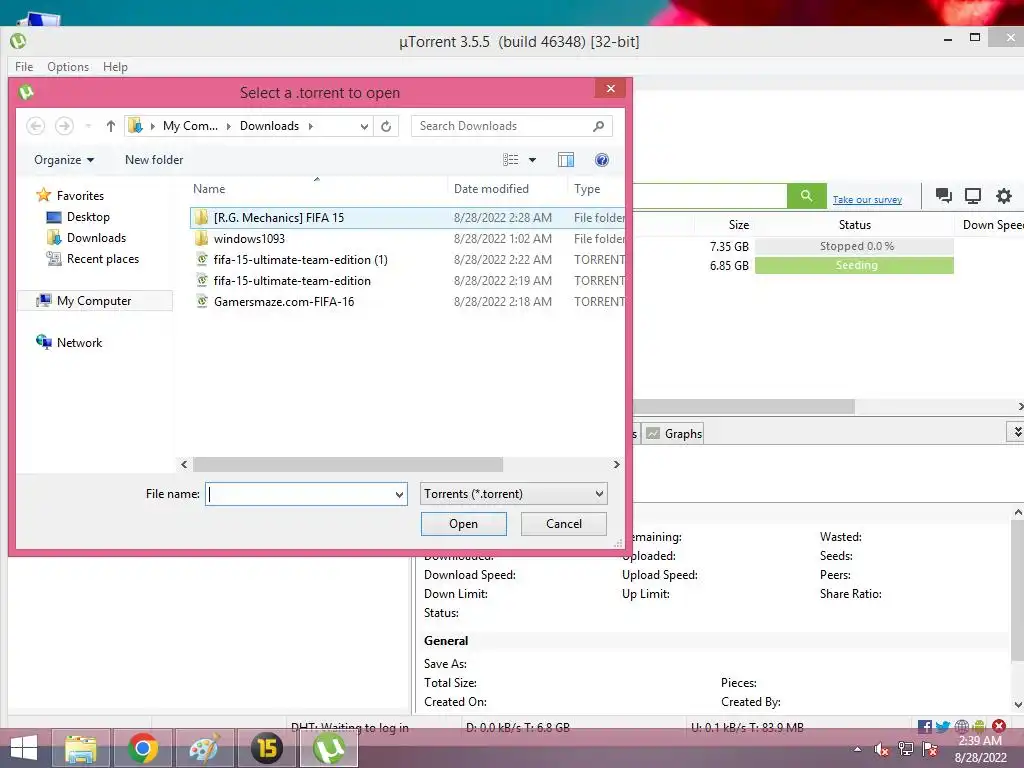Image resolution: width=1024 pixels, height=768 pixels.
Task: Open recent locations dropdown arrow
Action: click(x=88, y=126)
